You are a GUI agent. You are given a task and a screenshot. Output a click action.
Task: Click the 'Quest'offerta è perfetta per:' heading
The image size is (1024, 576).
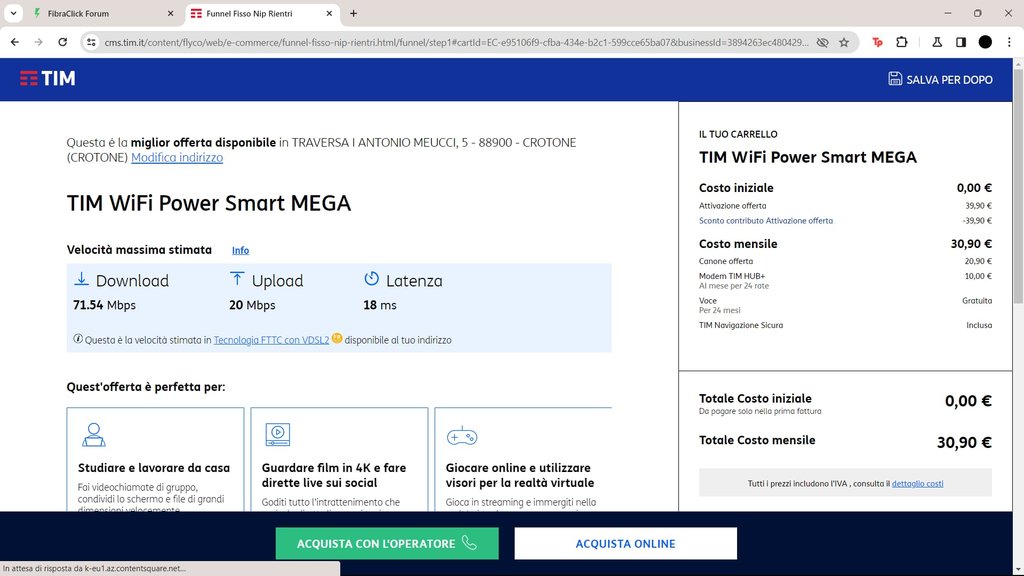(146, 387)
